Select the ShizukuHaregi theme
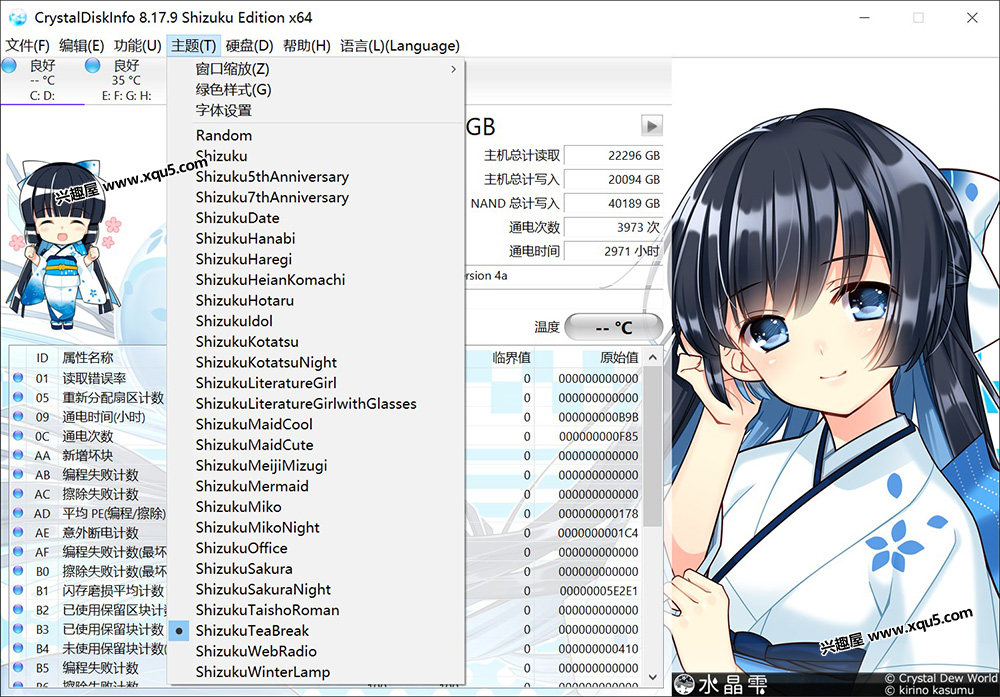Image resolution: width=1000 pixels, height=697 pixels. pyautogui.click(x=316, y=259)
